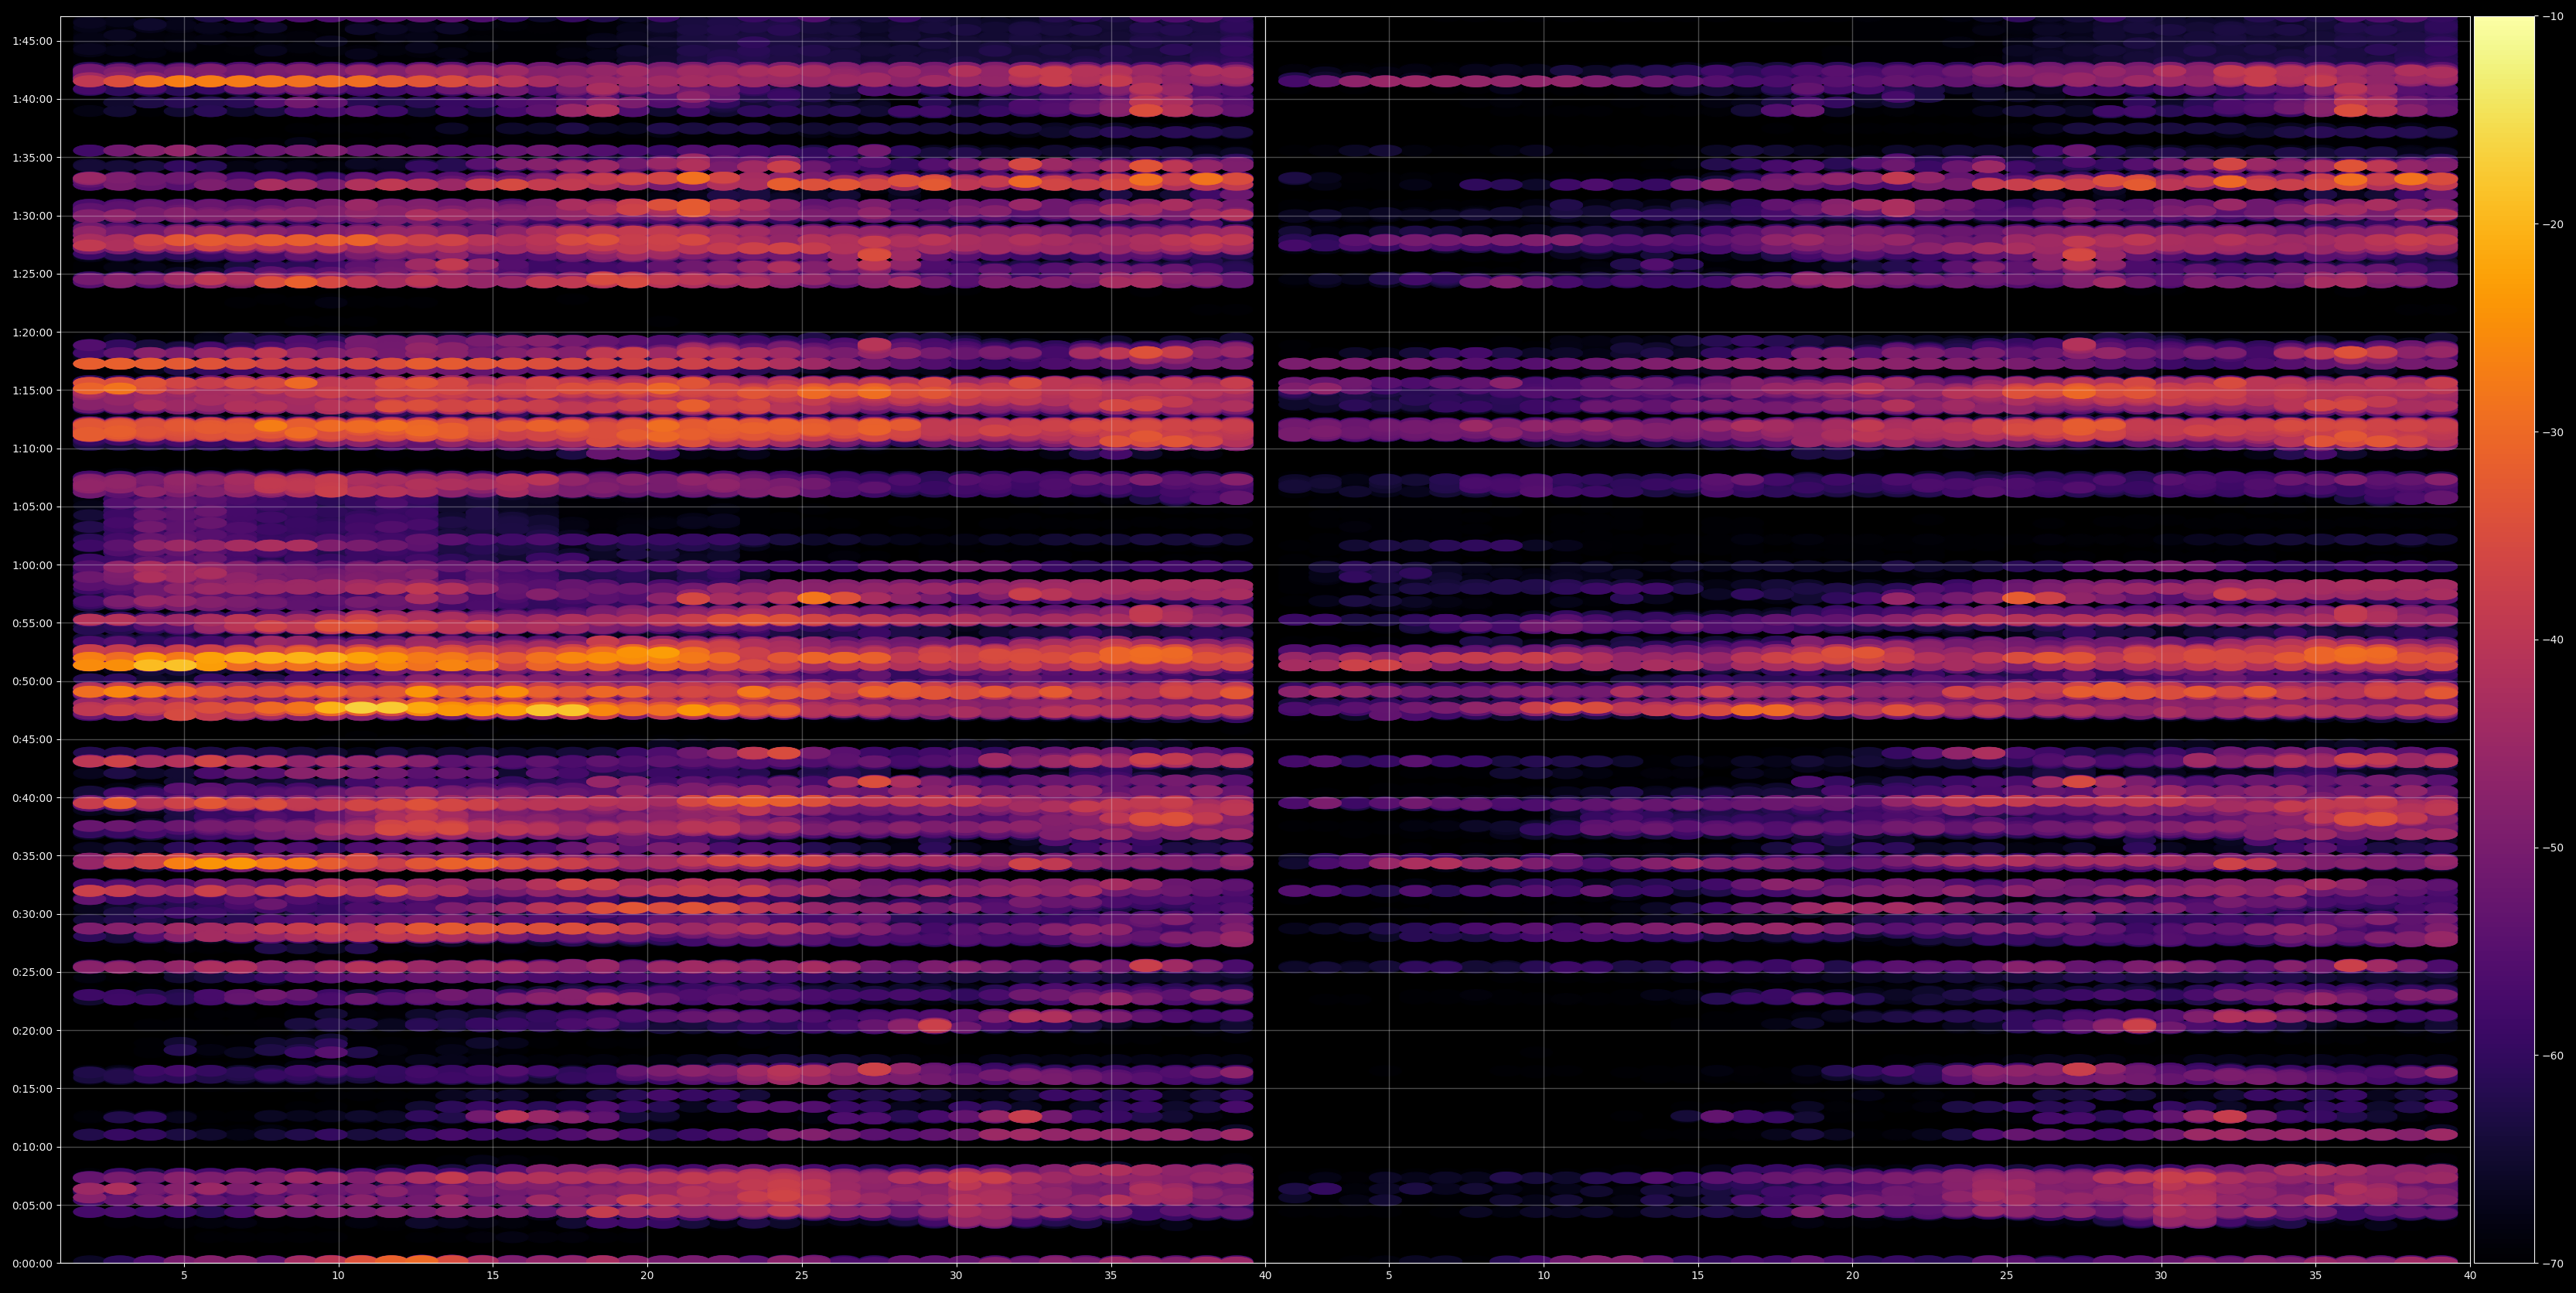The image size is (2576, 1293).
Task: Click the 1:20:00 time tick label
Action: 32,332
